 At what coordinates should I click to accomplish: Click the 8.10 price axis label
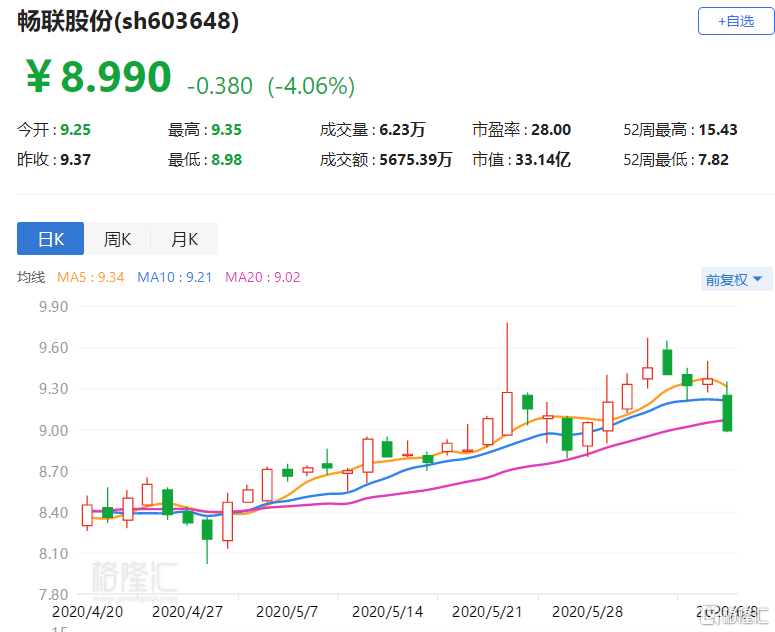pos(53,553)
